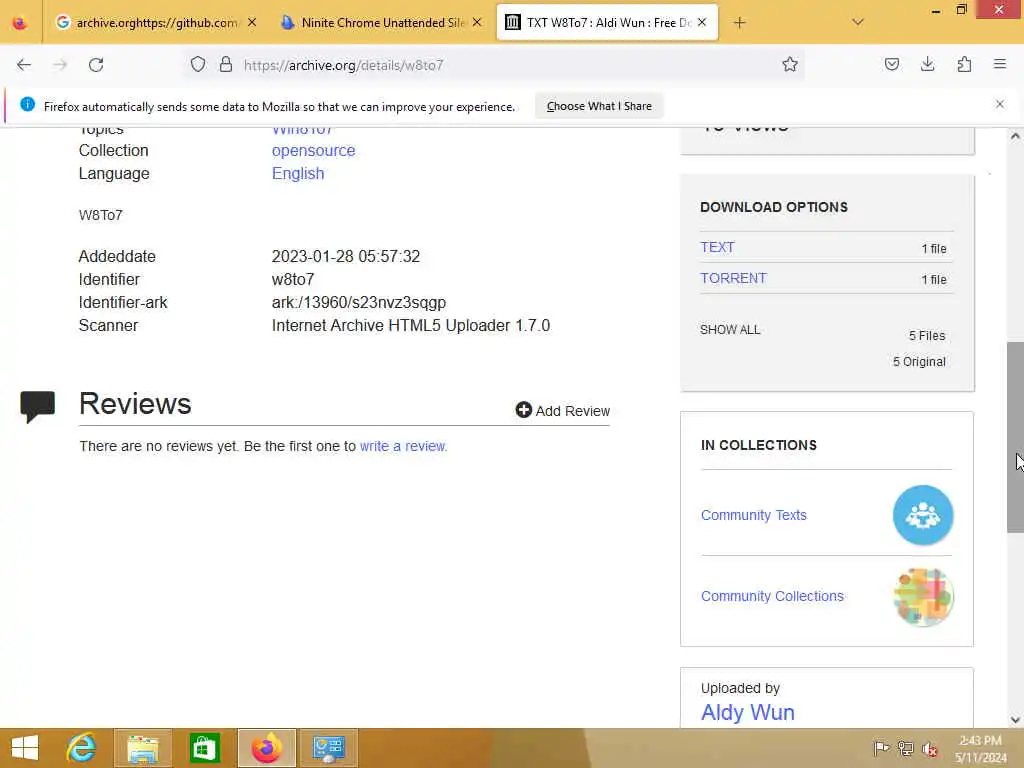Open the opensource collection link
Image resolution: width=1024 pixels, height=768 pixels.
(x=313, y=150)
